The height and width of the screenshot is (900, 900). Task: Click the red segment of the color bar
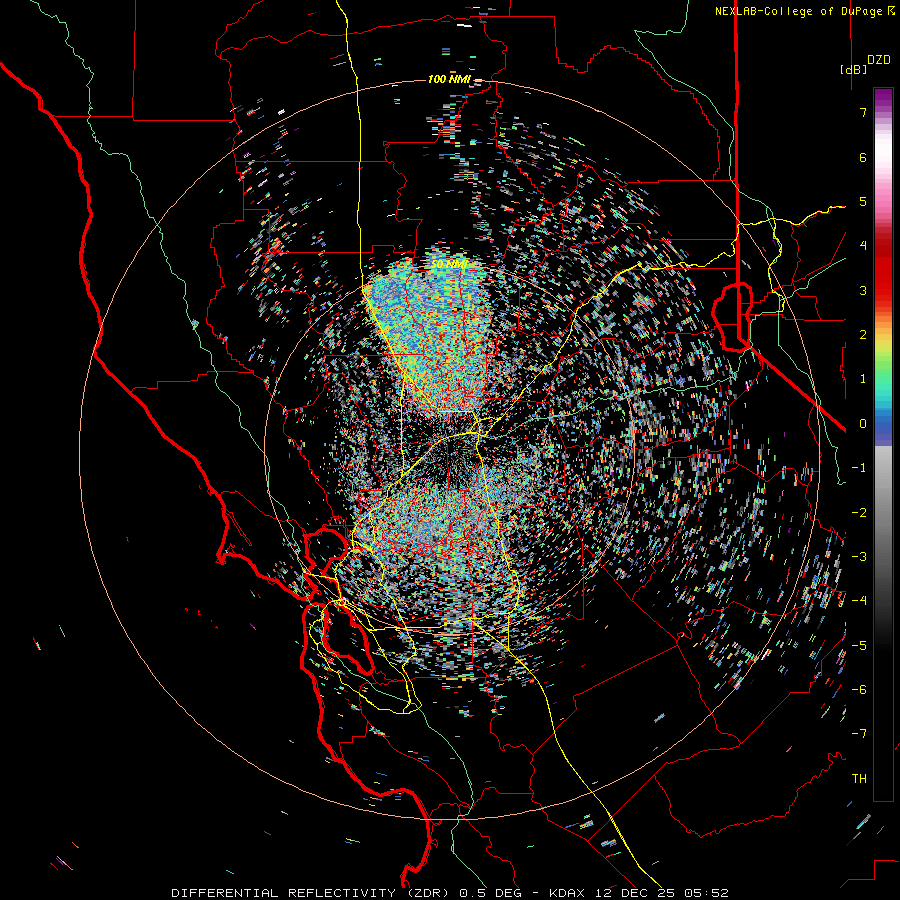pyautogui.click(x=883, y=270)
